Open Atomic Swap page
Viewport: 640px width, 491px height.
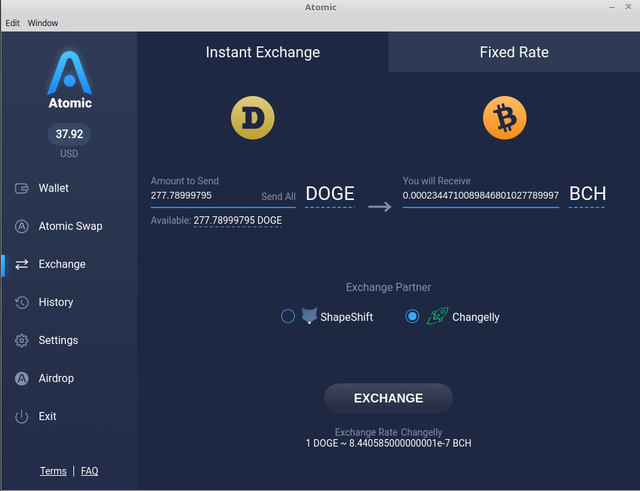[70, 226]
